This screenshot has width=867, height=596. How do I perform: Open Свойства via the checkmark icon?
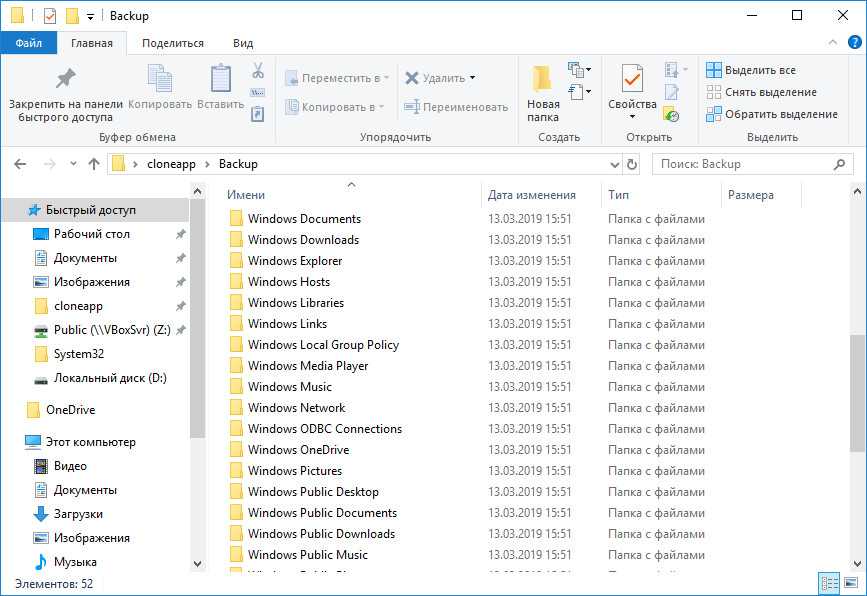pyautogui.click(x=632, y=79)
